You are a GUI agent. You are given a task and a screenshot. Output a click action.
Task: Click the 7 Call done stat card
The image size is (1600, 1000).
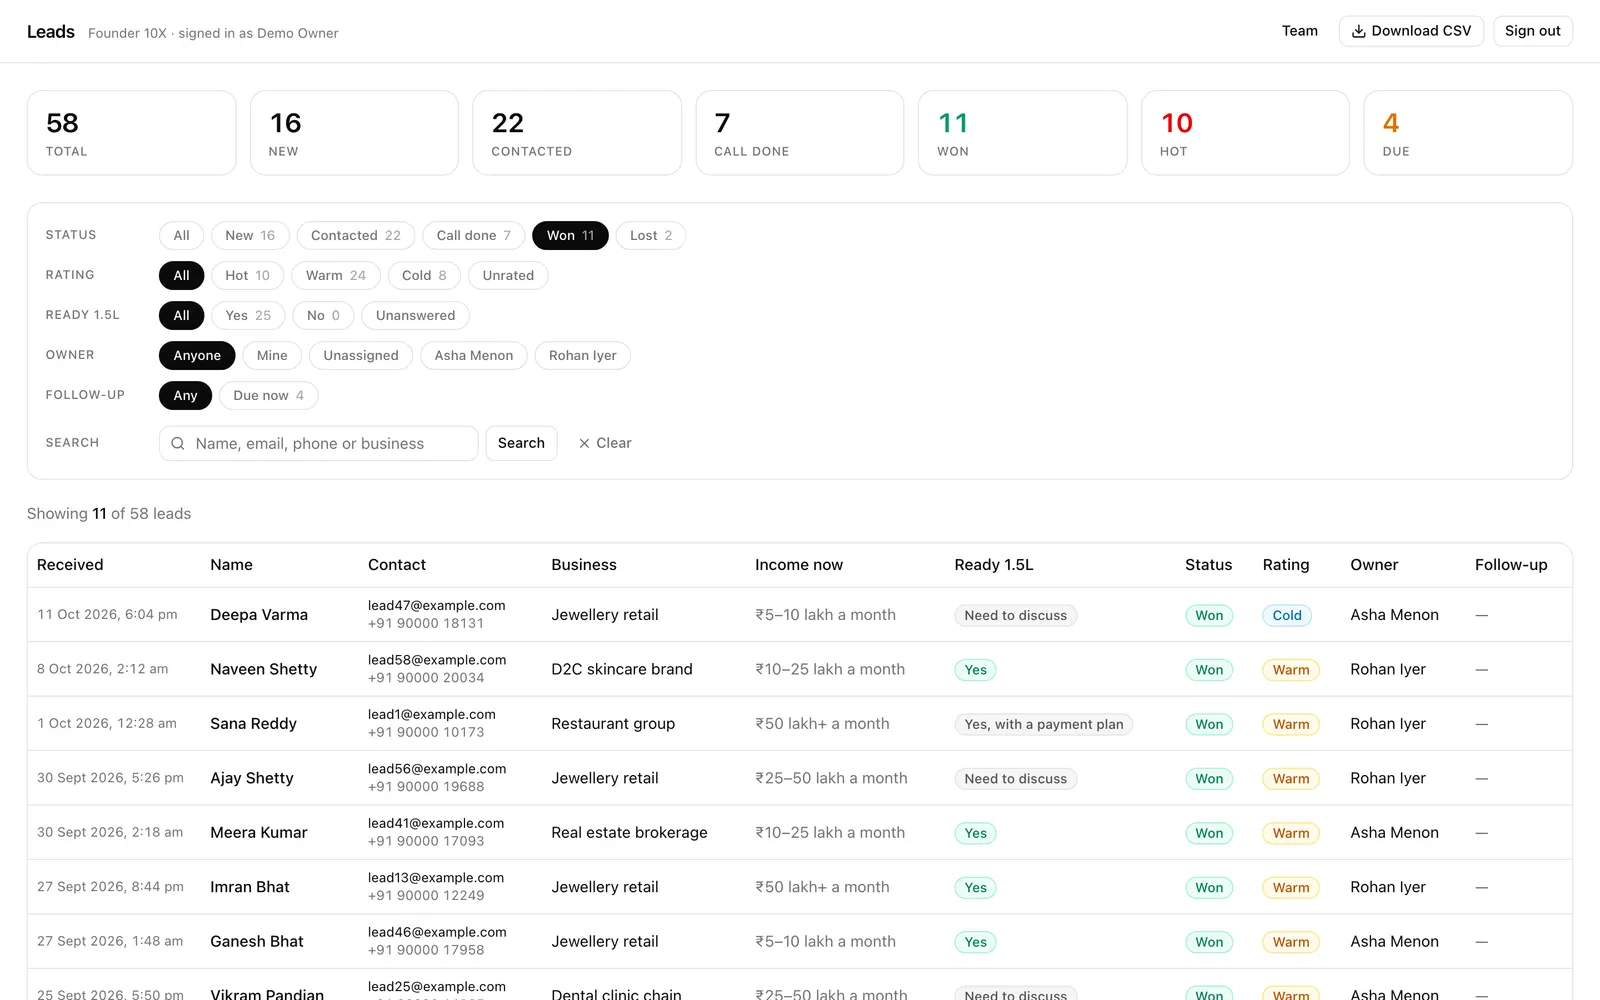point(800,133)
